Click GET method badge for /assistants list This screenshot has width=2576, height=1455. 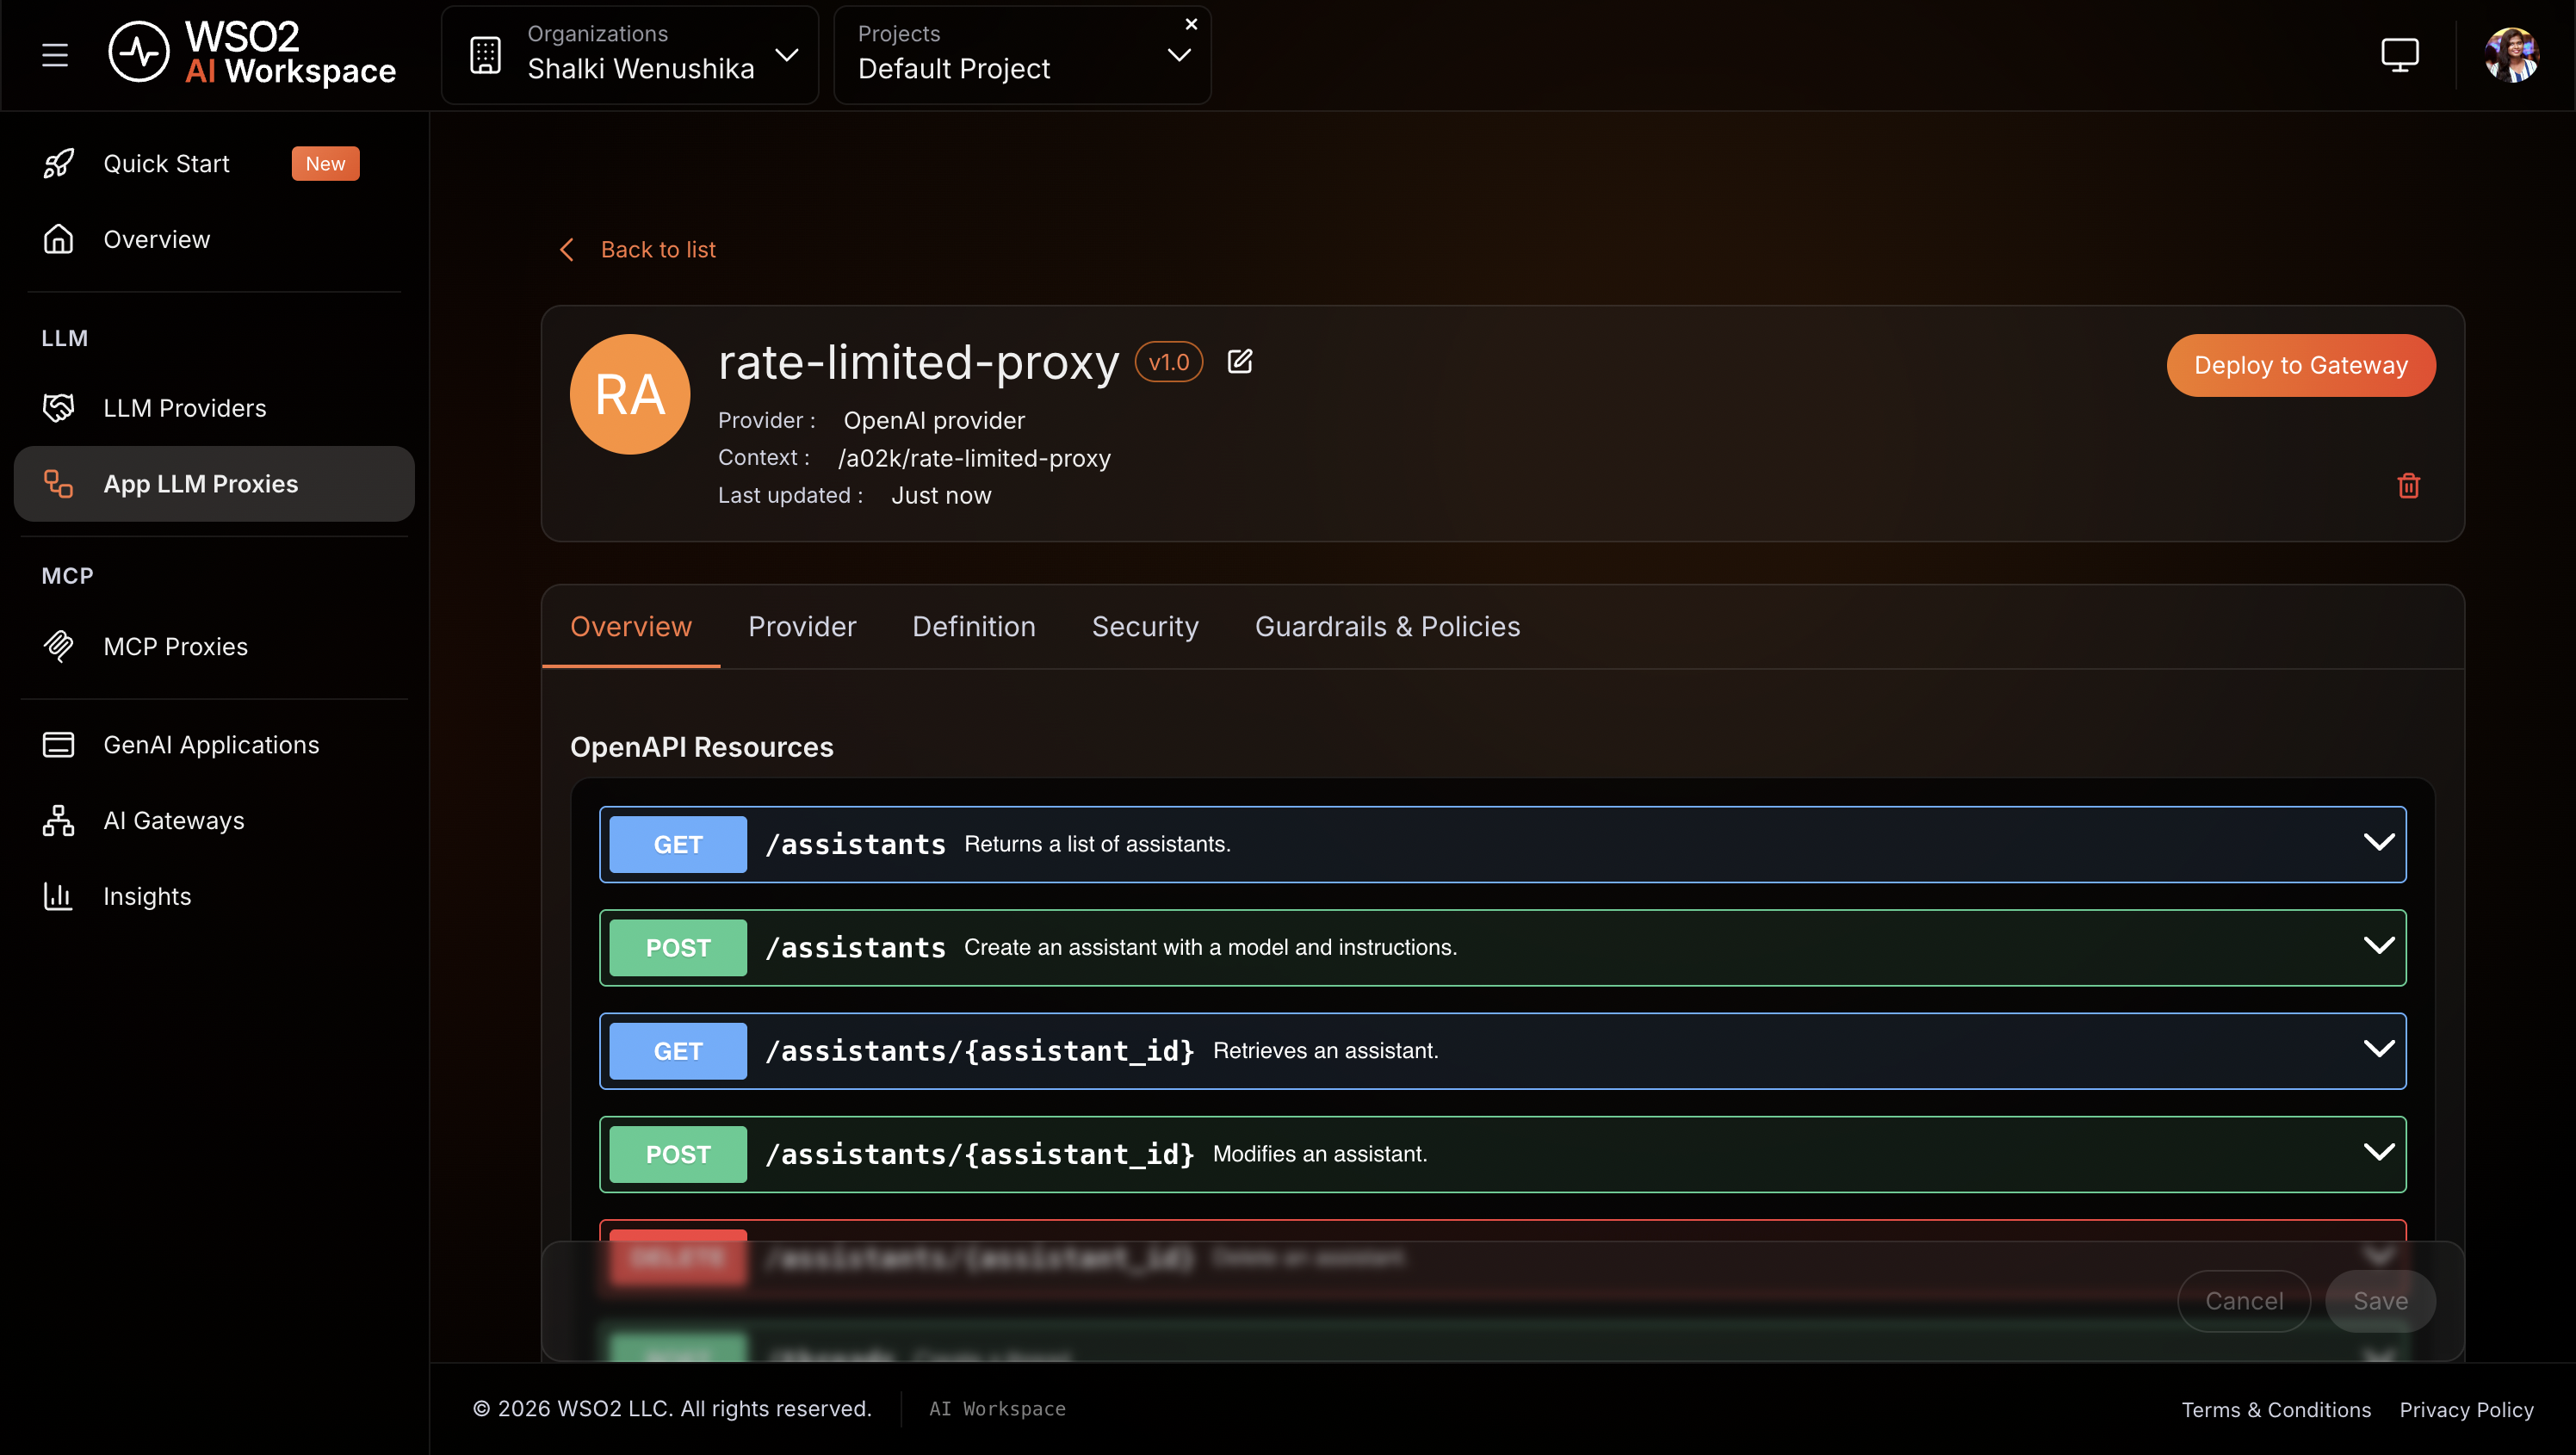pos(678,845)
